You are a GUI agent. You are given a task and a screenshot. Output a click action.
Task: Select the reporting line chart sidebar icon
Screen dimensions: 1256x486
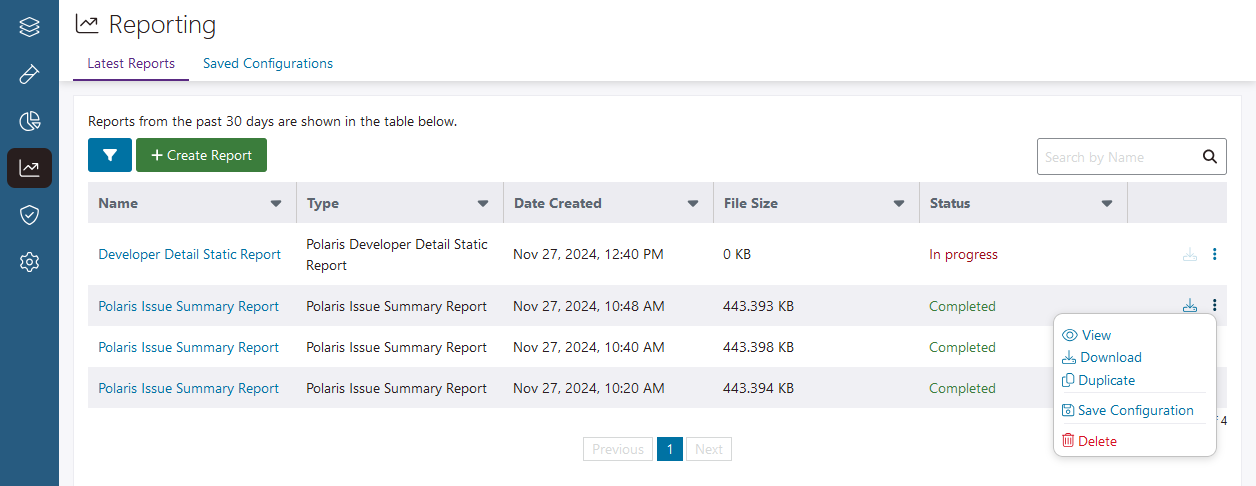[x=29, y=168]
